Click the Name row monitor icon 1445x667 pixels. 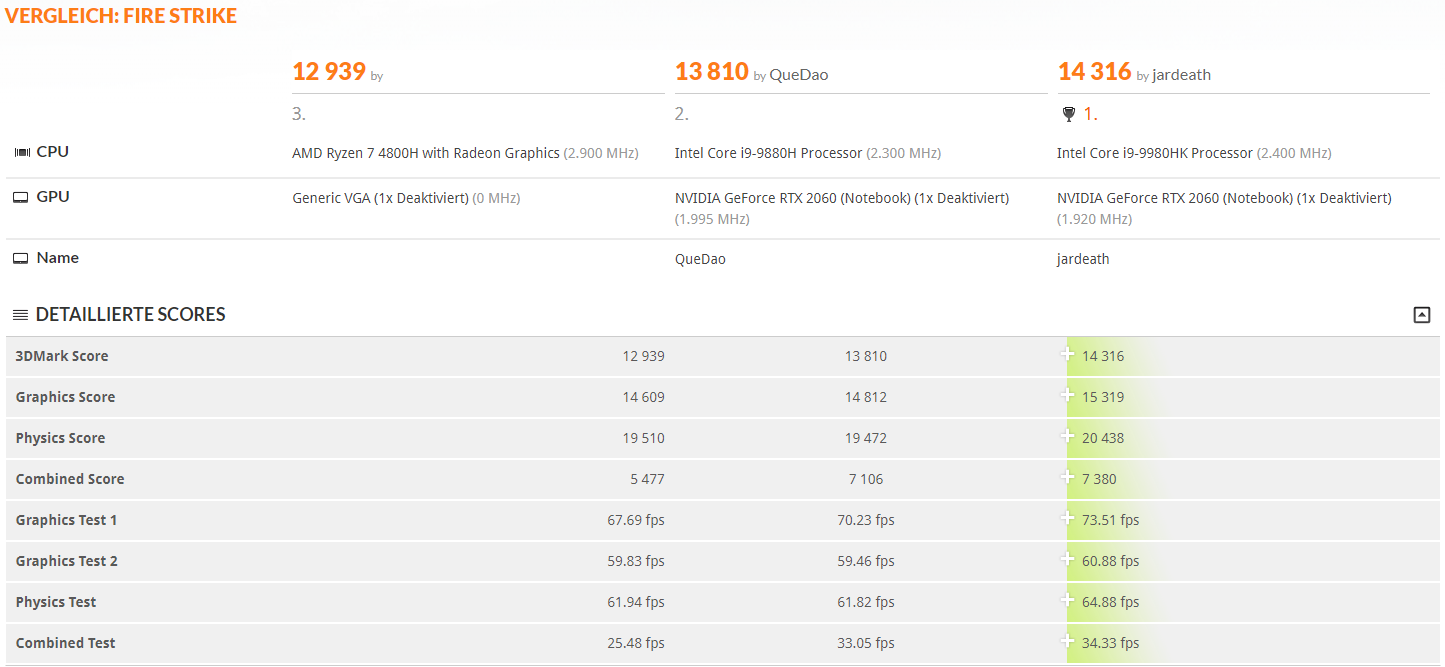tap(21, 258)
